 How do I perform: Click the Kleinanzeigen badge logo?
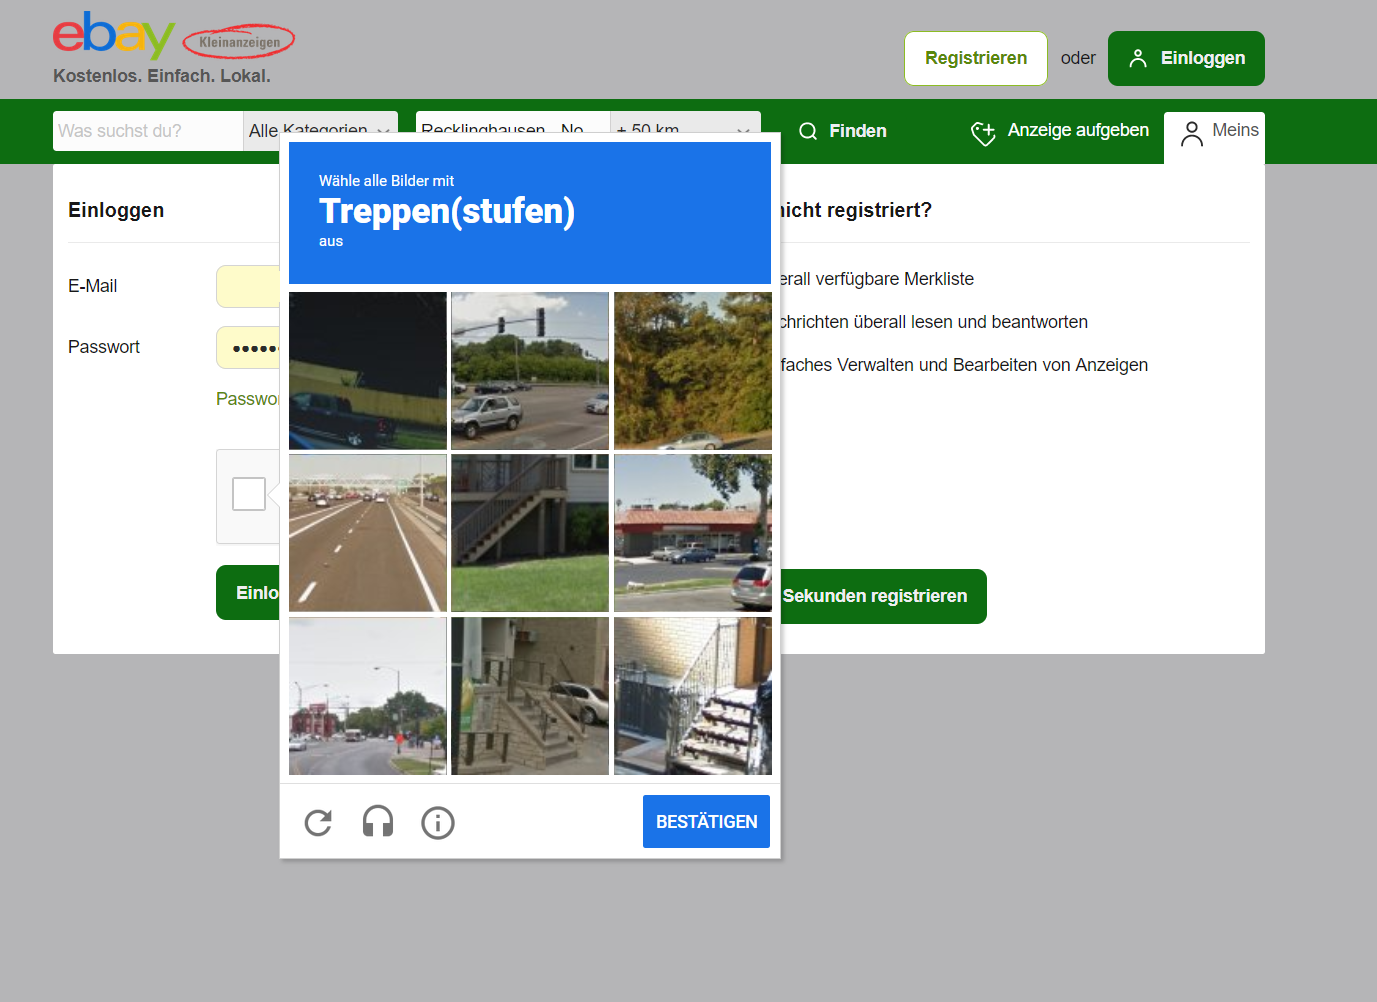239,42
